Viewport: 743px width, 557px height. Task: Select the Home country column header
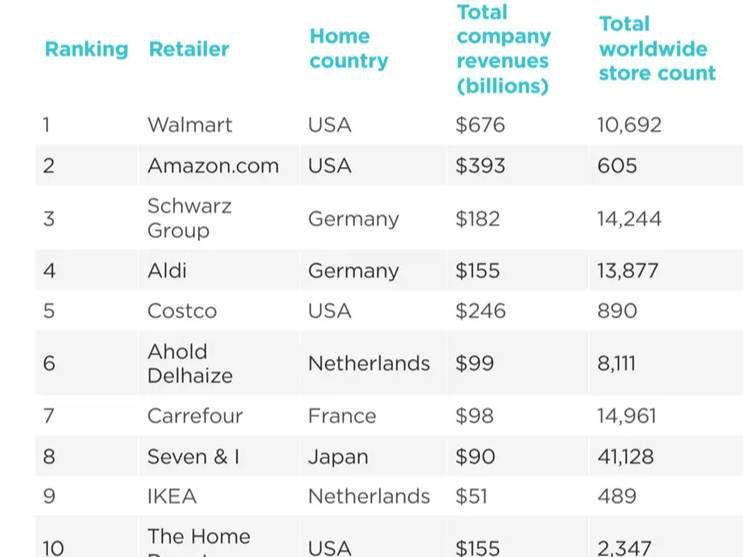[x=348, y=49]
